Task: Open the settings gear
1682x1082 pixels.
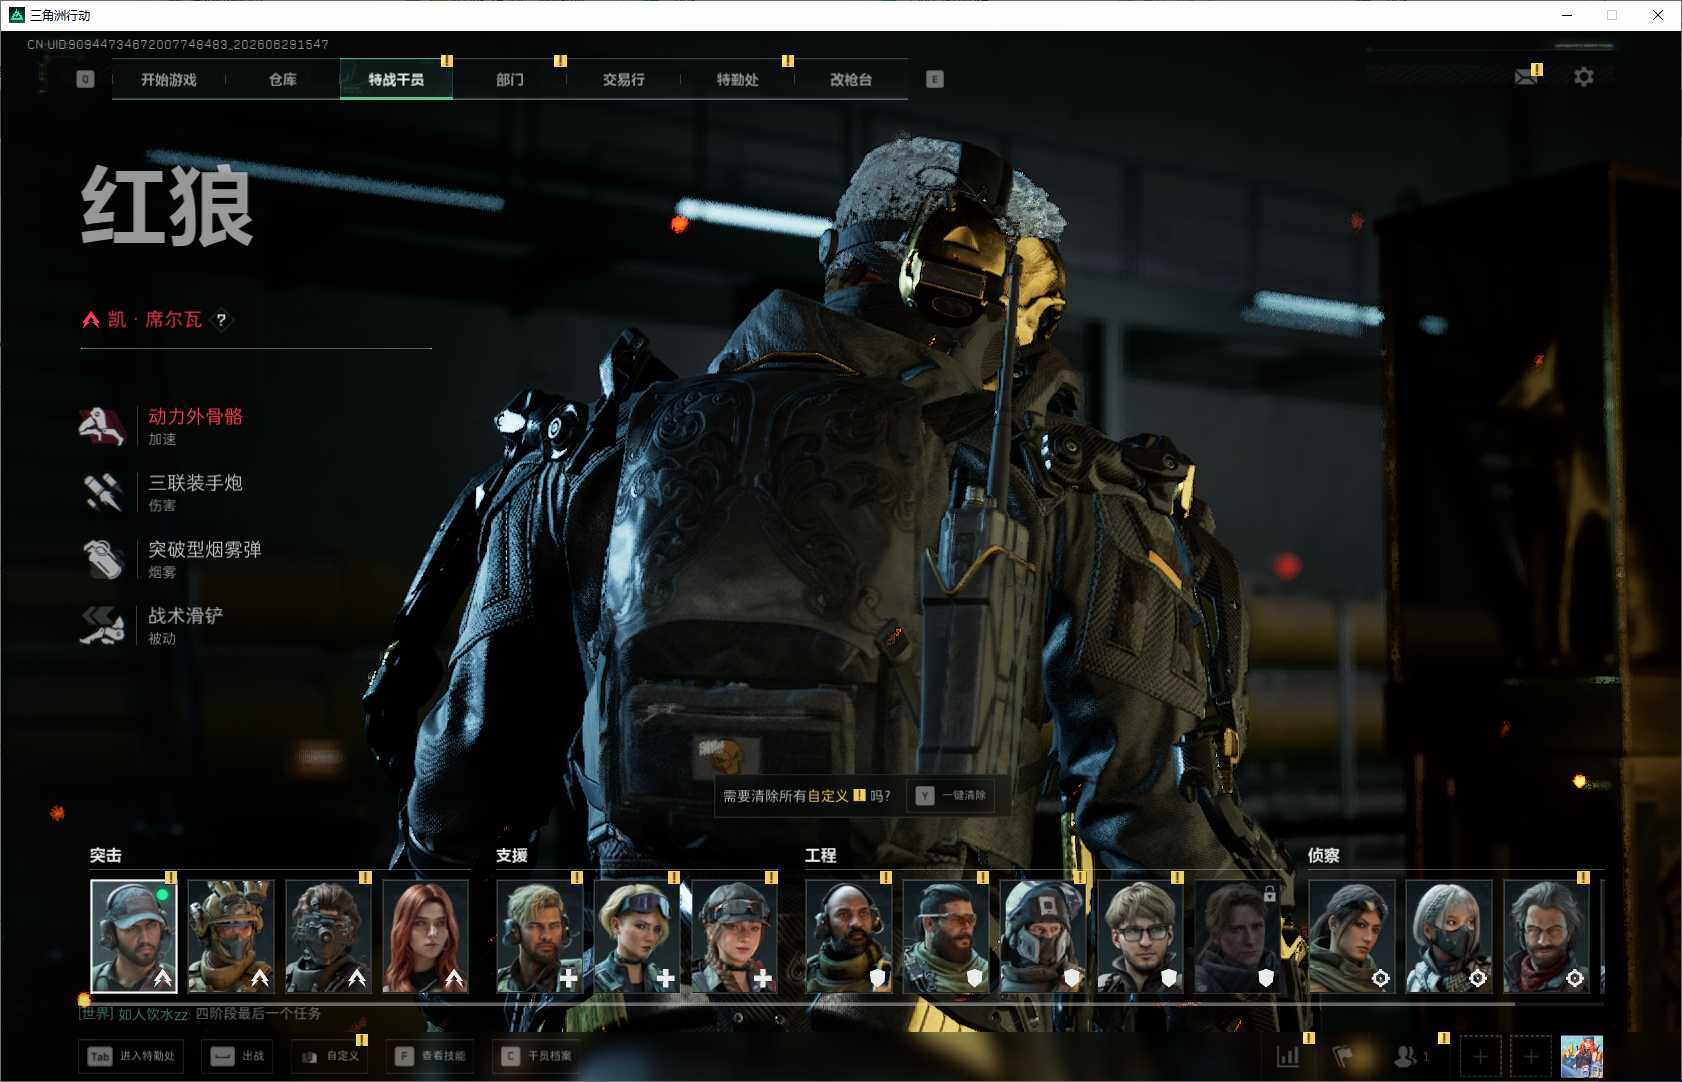Action: point(1584,77)
